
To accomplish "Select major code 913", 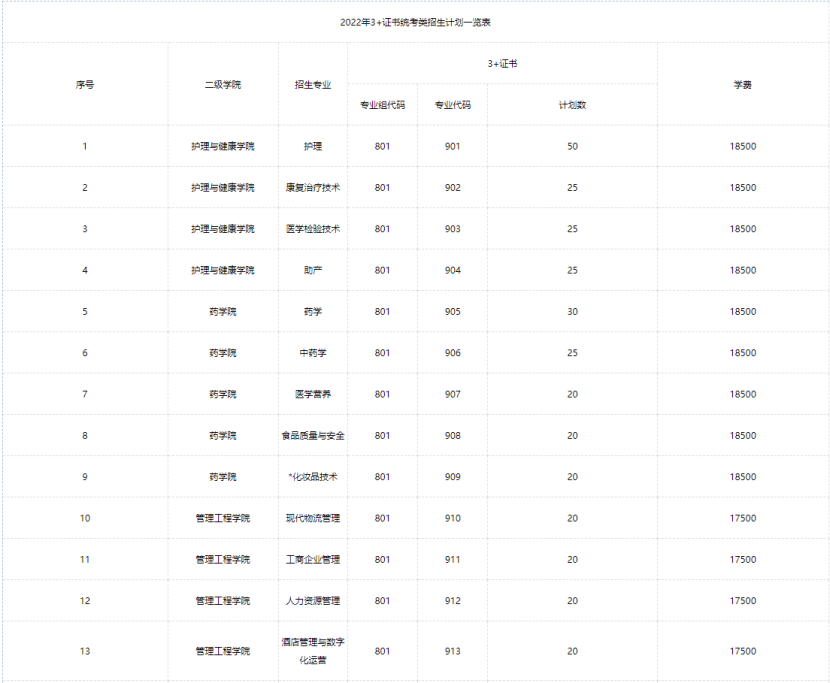I will (453, 651).
